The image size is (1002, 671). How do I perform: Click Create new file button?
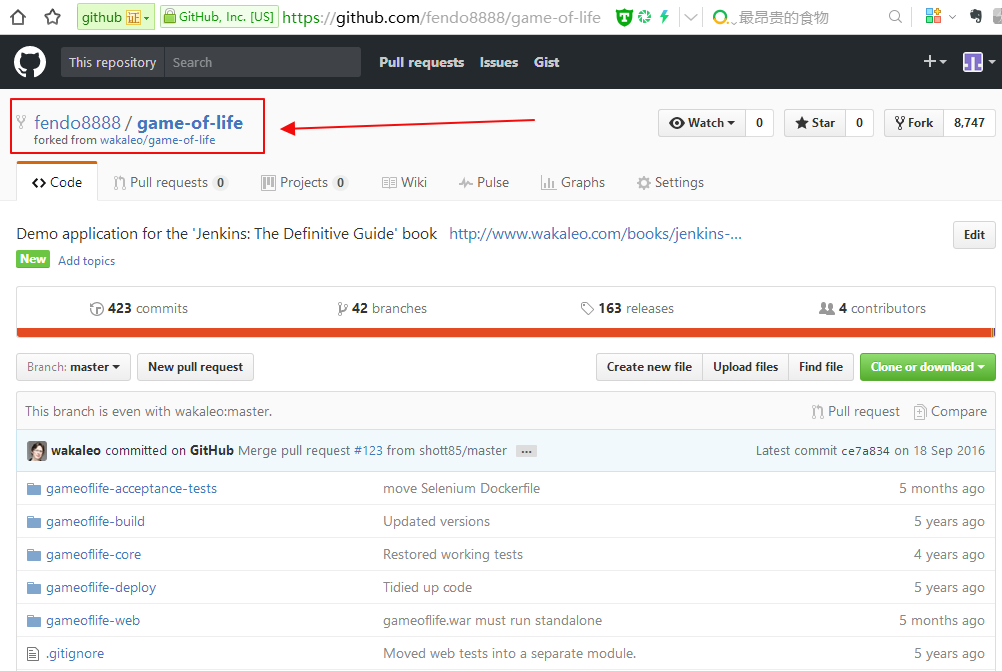pos(649,367)
